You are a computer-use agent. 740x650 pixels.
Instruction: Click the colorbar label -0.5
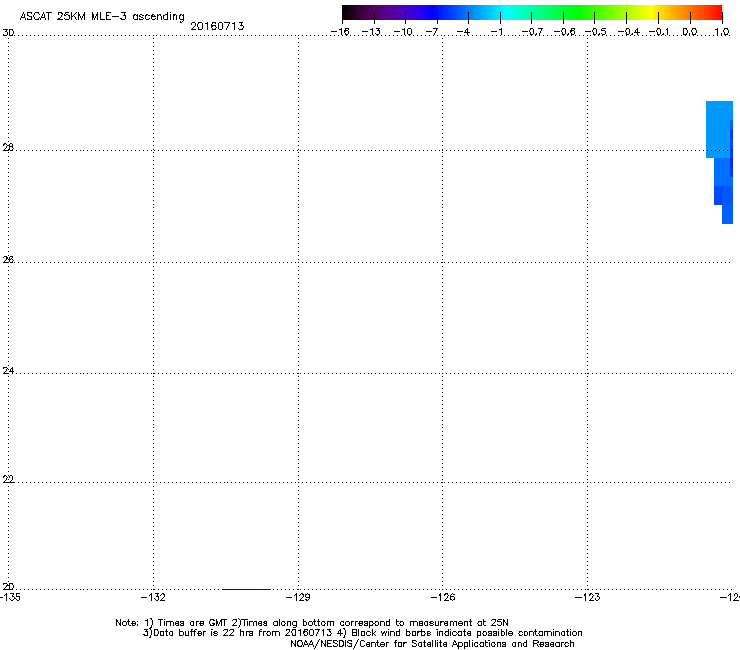click(596, 32)
